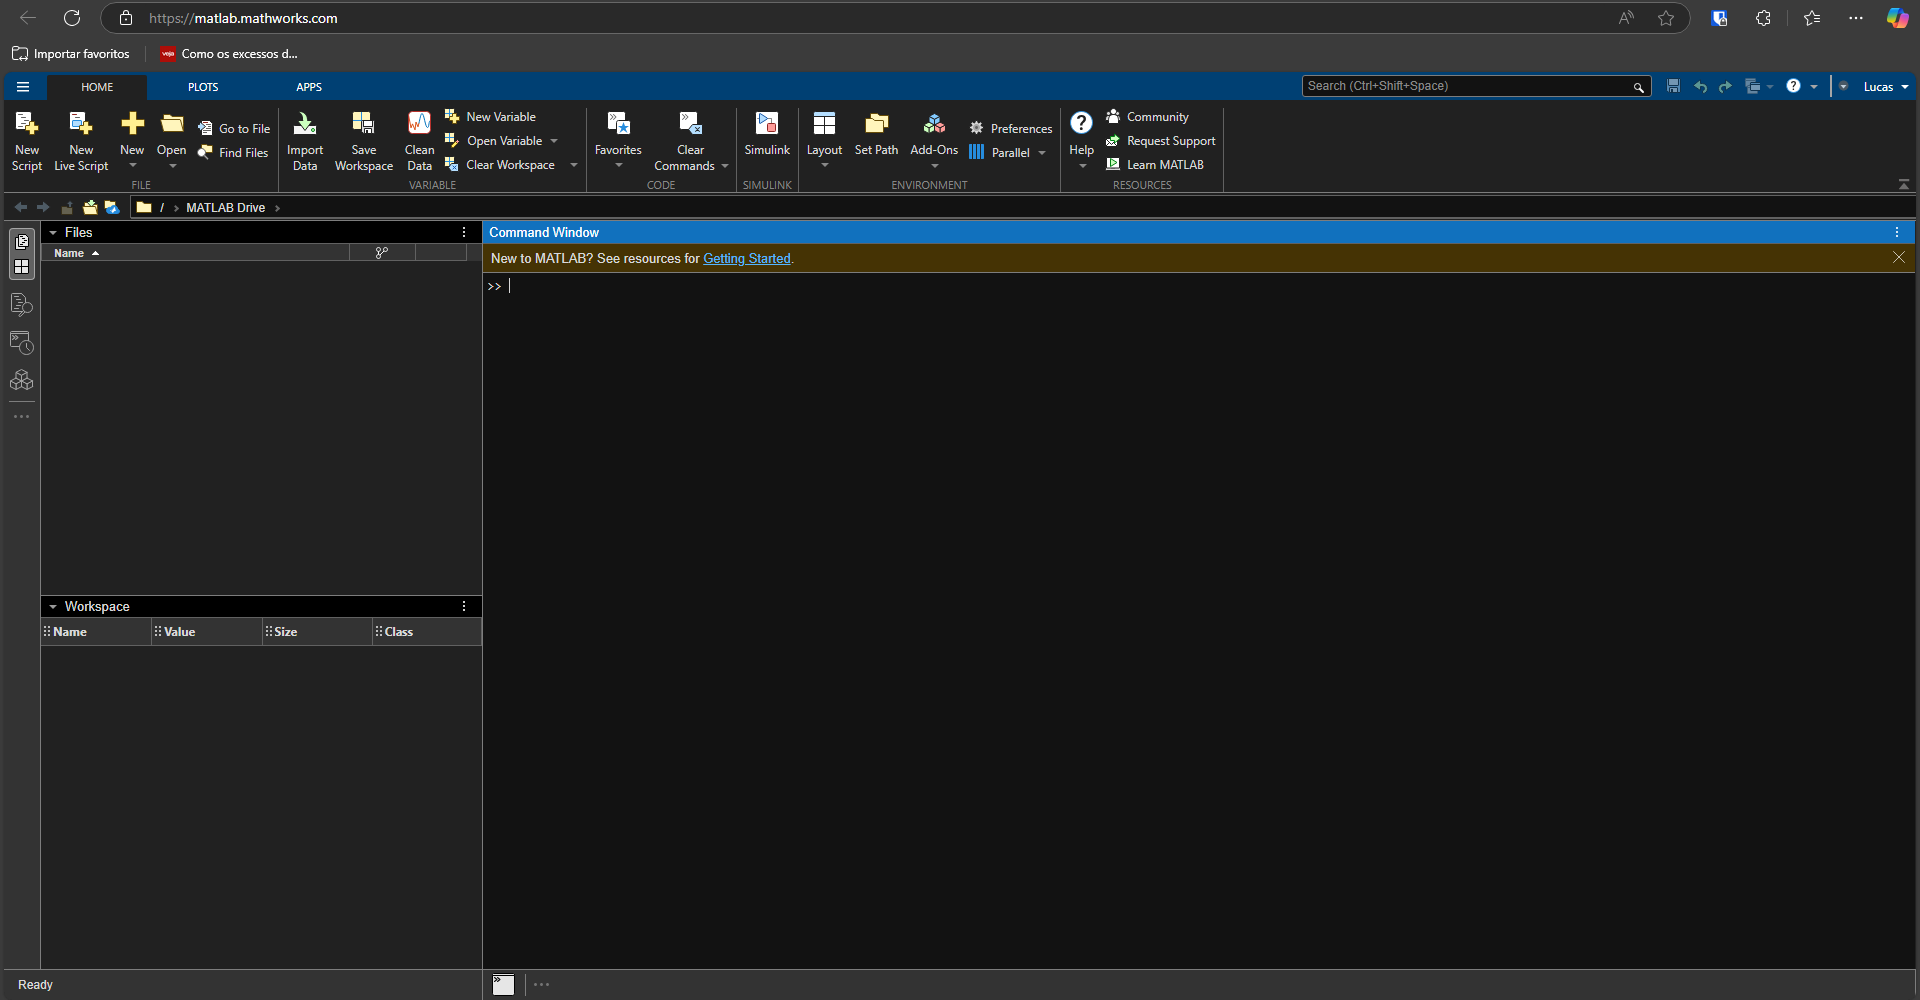Click MATLAB Drive breadcrumb
This screenshot has height=1000, width=1920.
pos(226,208)
